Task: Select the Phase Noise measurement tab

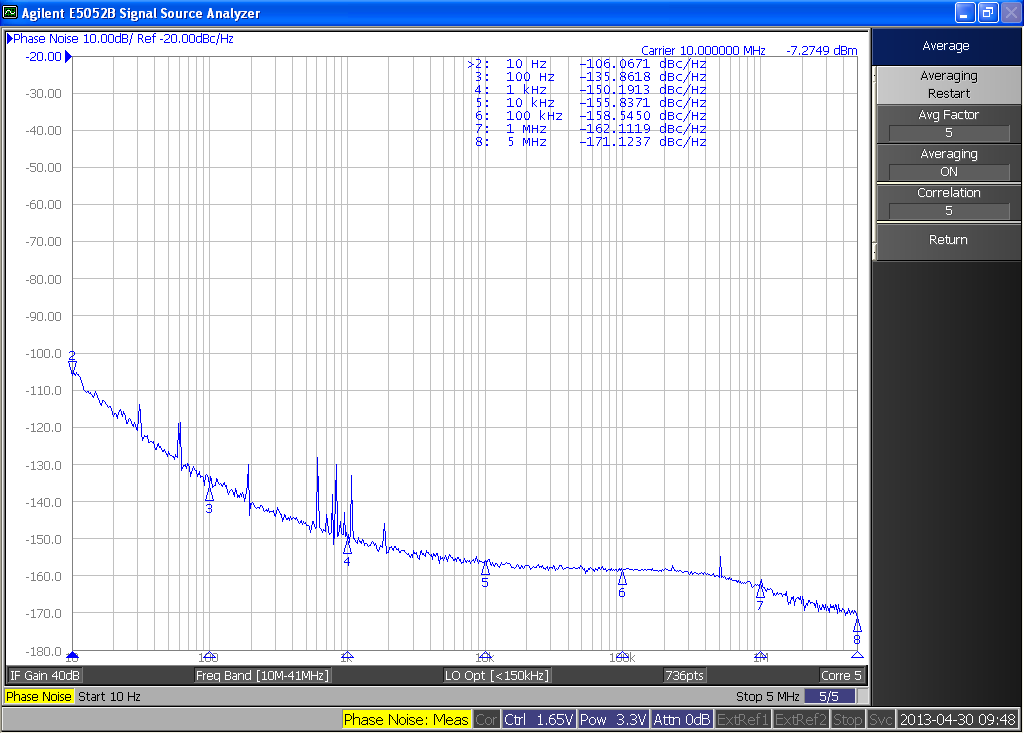Action: pos(39,697)
